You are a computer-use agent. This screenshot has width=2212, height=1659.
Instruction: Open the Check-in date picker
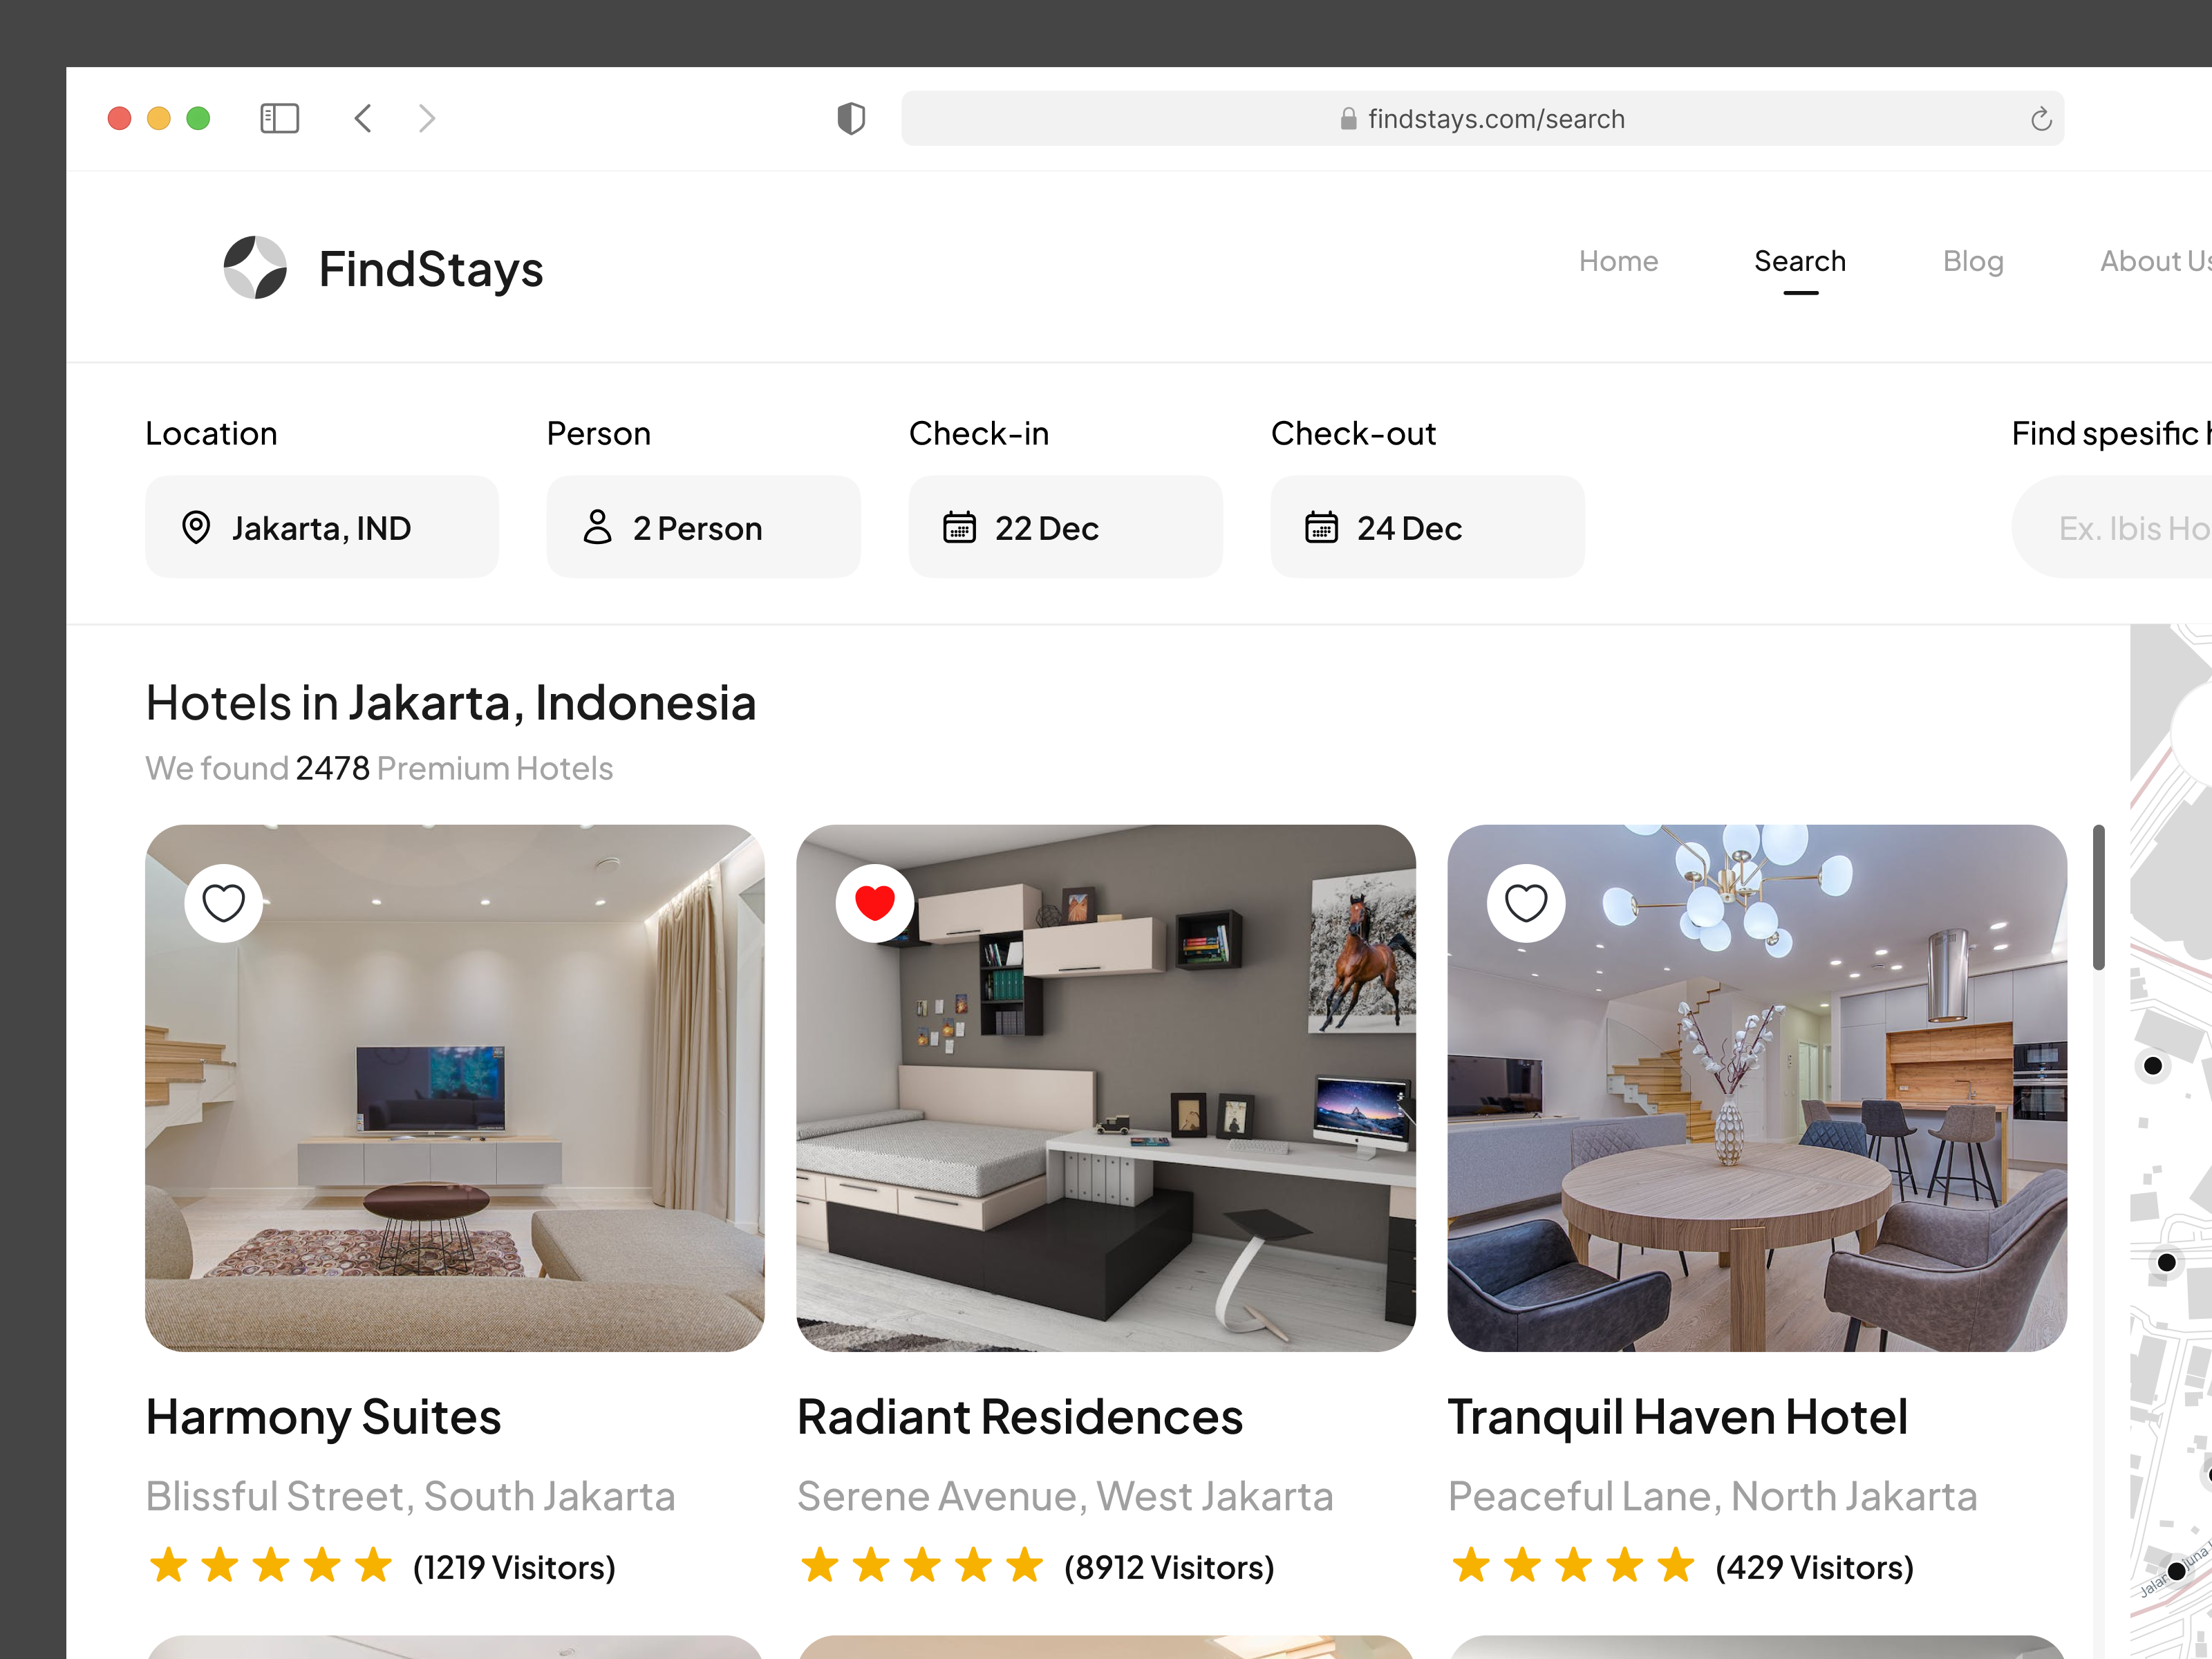point(1064,527)
